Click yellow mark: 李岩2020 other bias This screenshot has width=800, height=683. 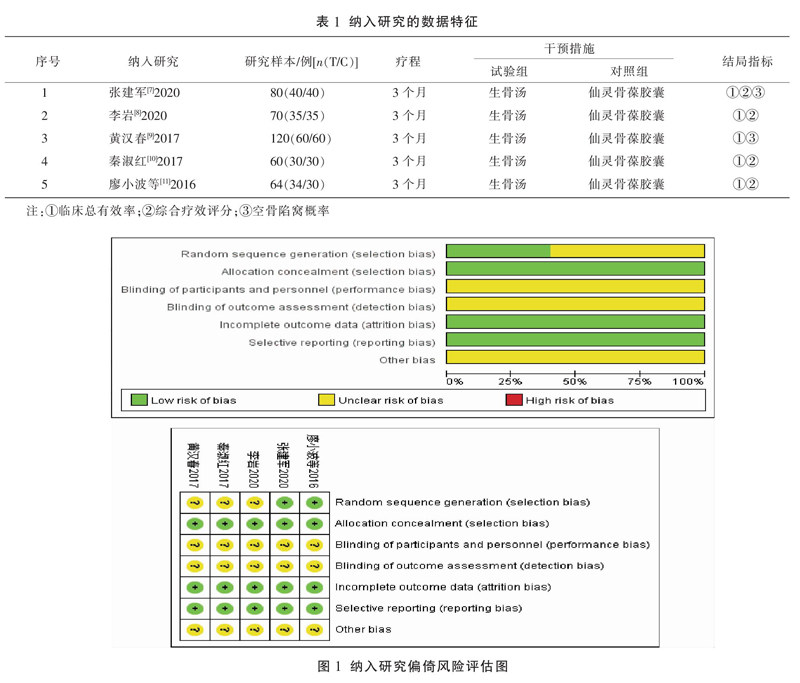(255, 630)
